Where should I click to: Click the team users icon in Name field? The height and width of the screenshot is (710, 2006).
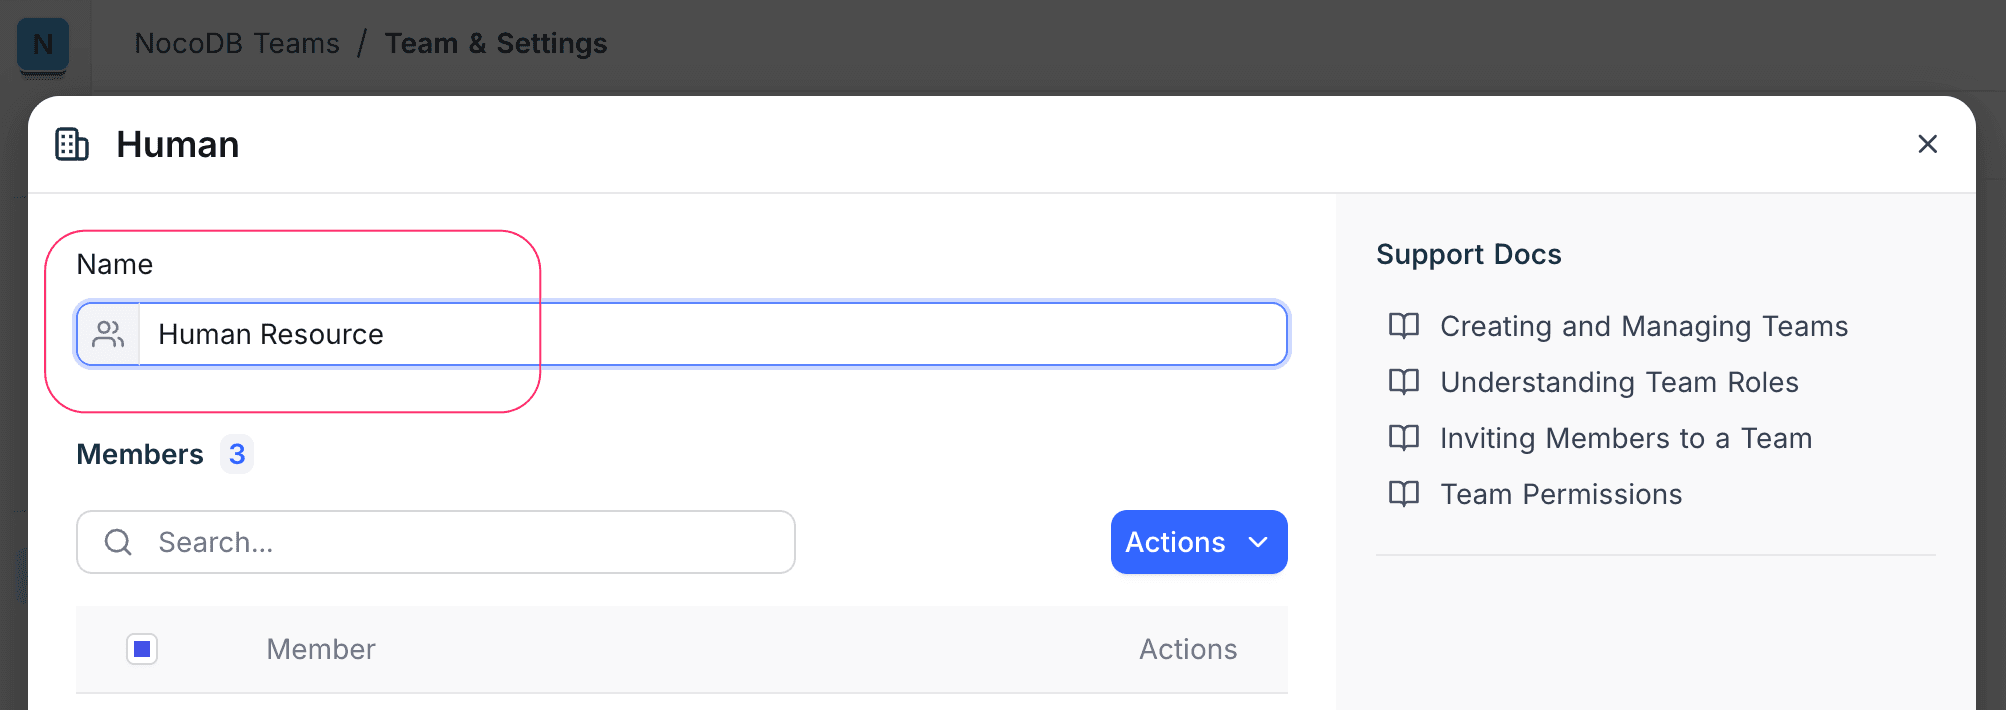pos(108,334)
